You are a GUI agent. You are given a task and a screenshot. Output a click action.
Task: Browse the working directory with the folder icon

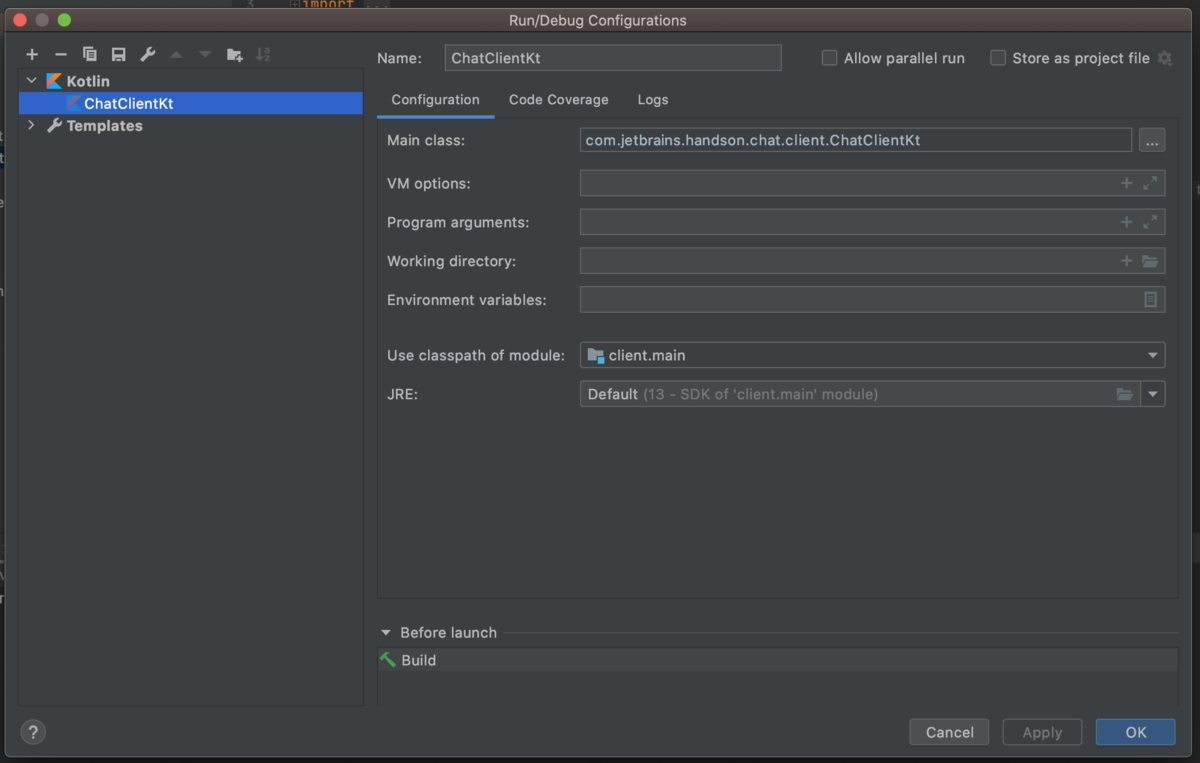[1150, 261]
